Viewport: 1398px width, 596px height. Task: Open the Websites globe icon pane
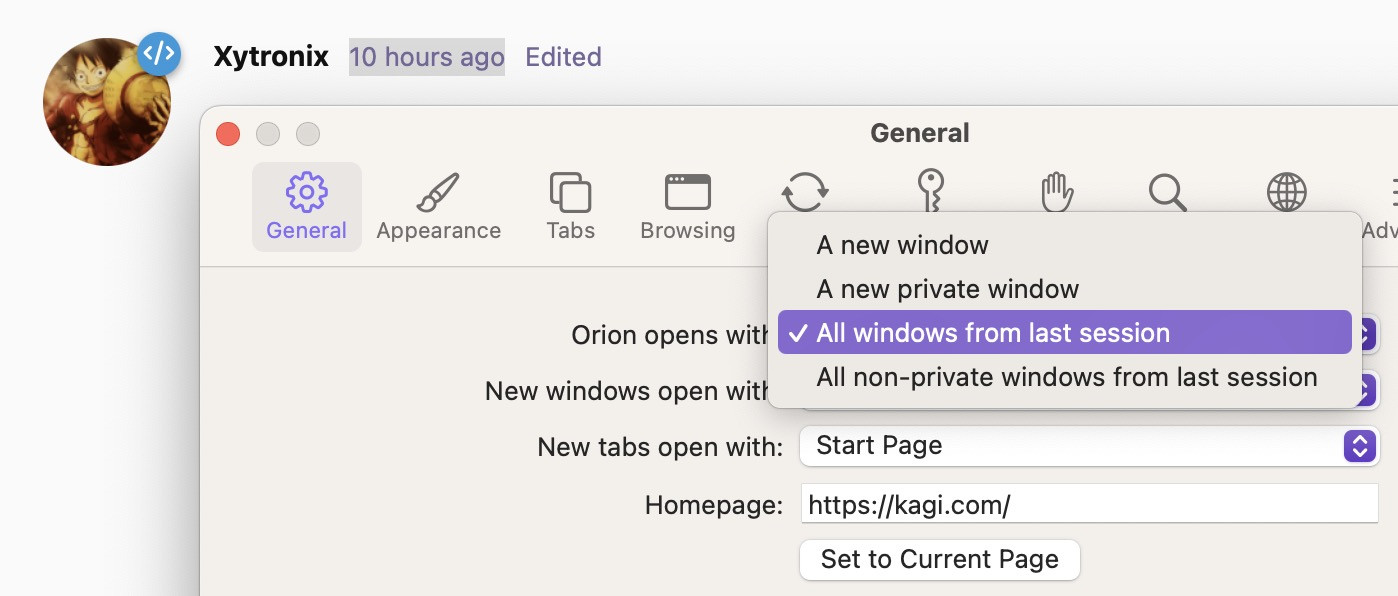pos(1286,191)
